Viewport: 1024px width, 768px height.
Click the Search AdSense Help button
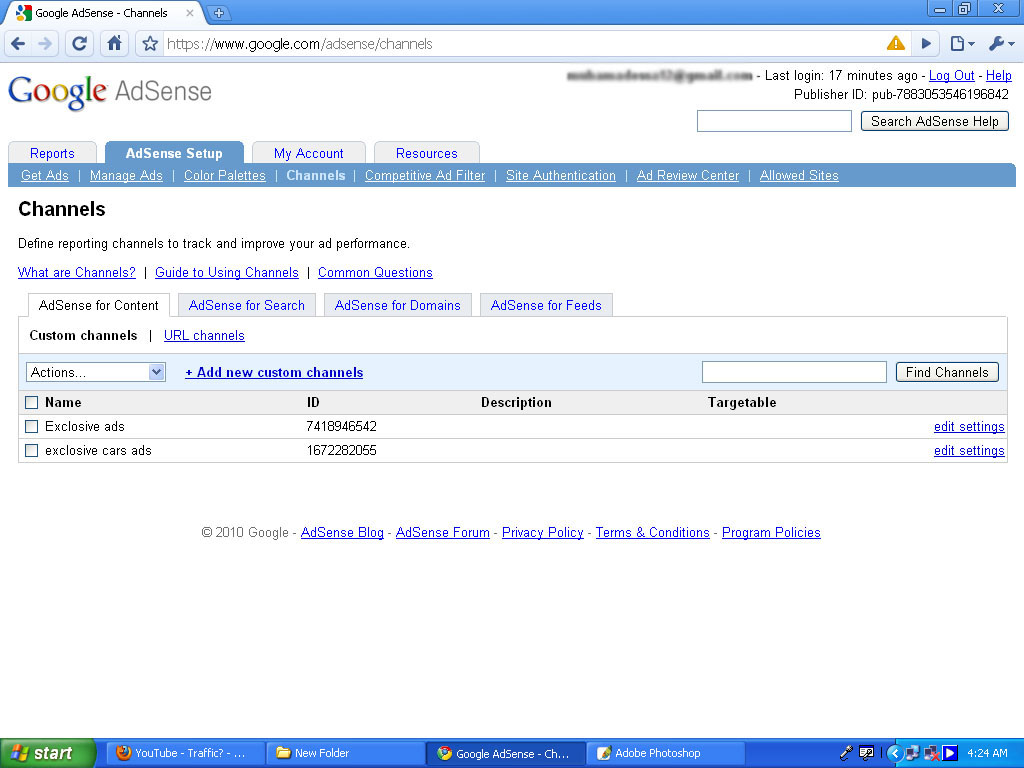point(935,121)
